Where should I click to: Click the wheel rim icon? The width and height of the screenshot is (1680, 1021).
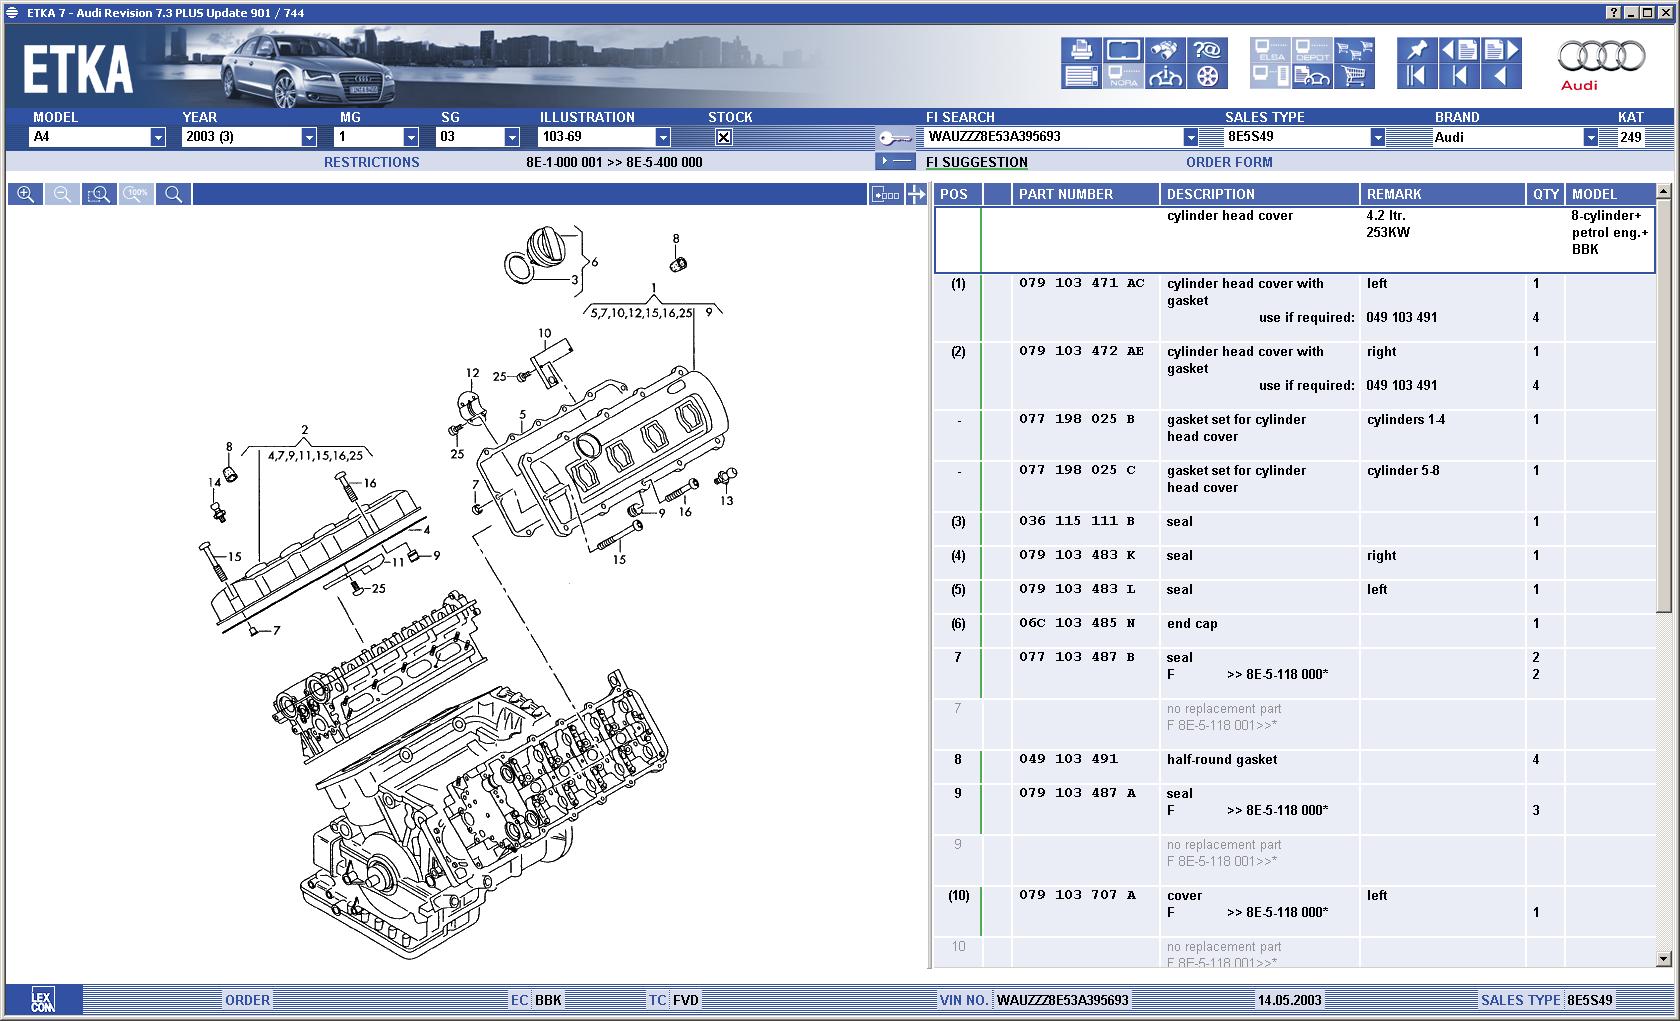[x=1207, y=76]
